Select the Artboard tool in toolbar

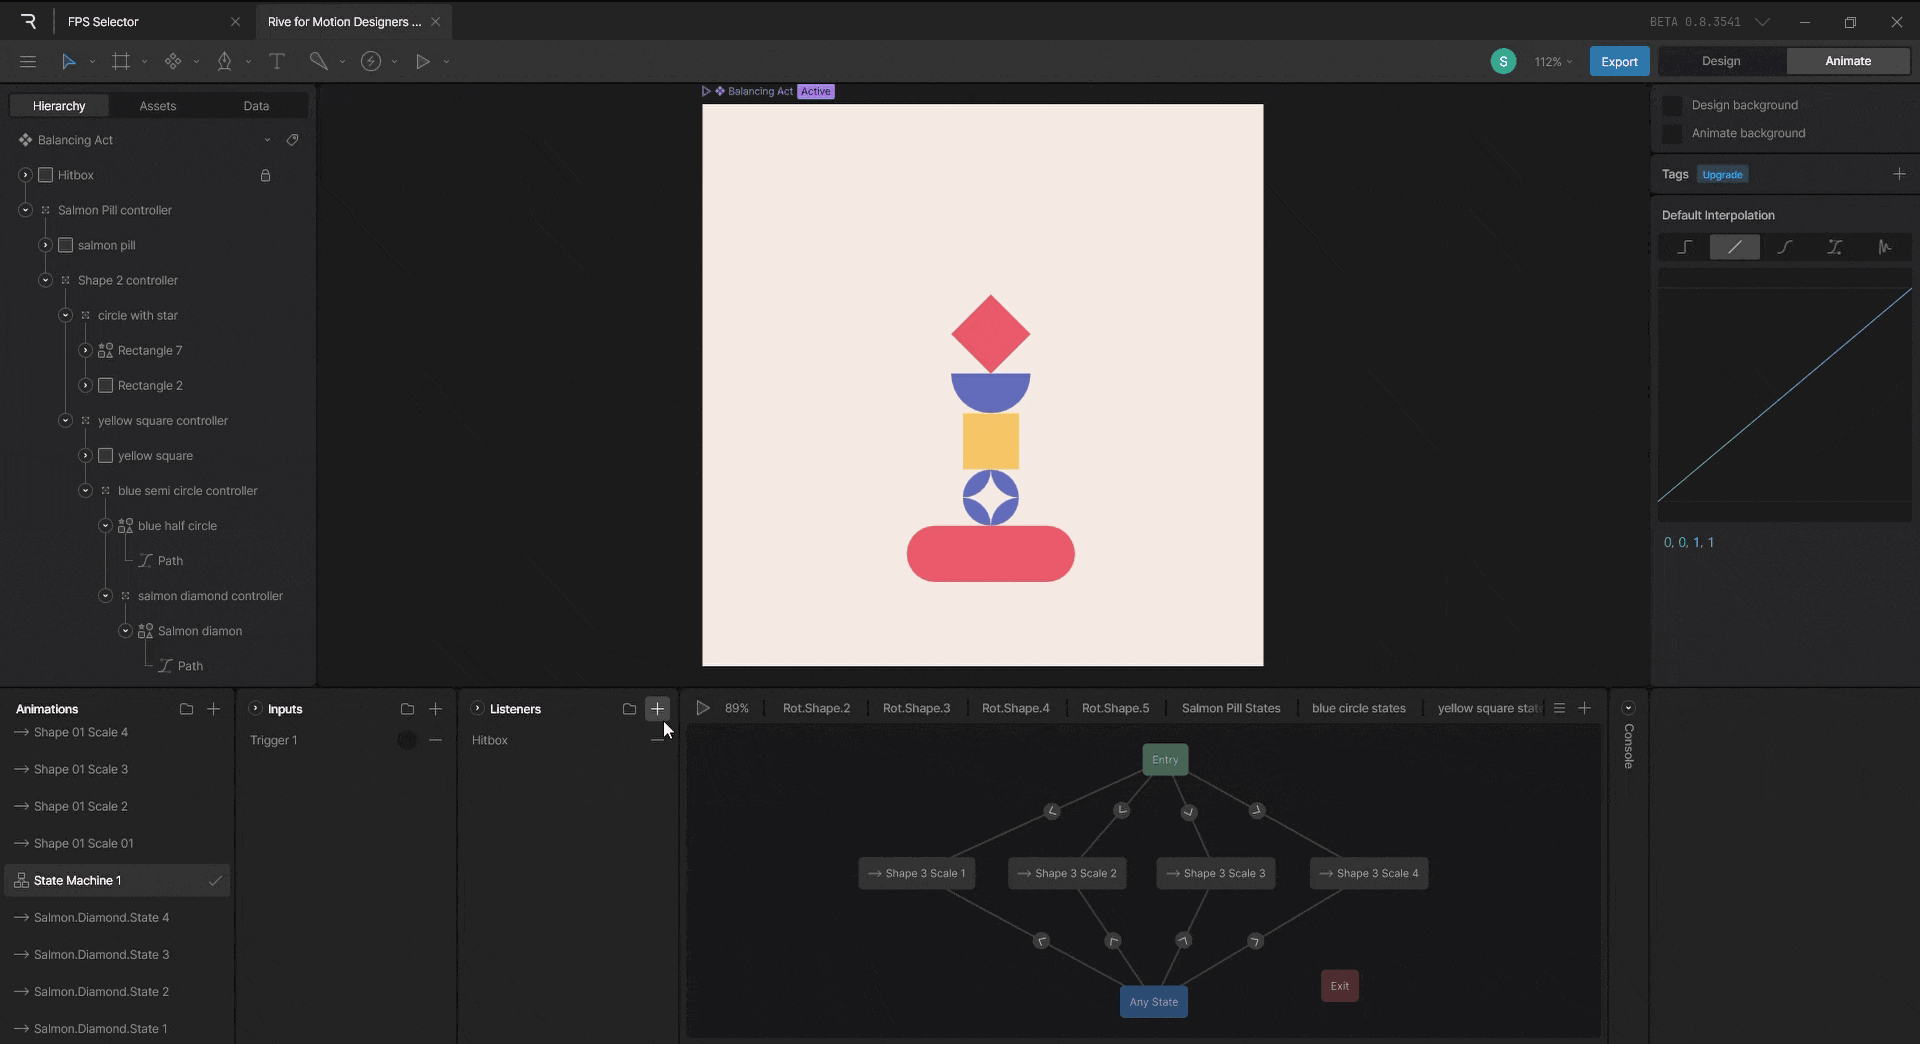pos(121,61)
